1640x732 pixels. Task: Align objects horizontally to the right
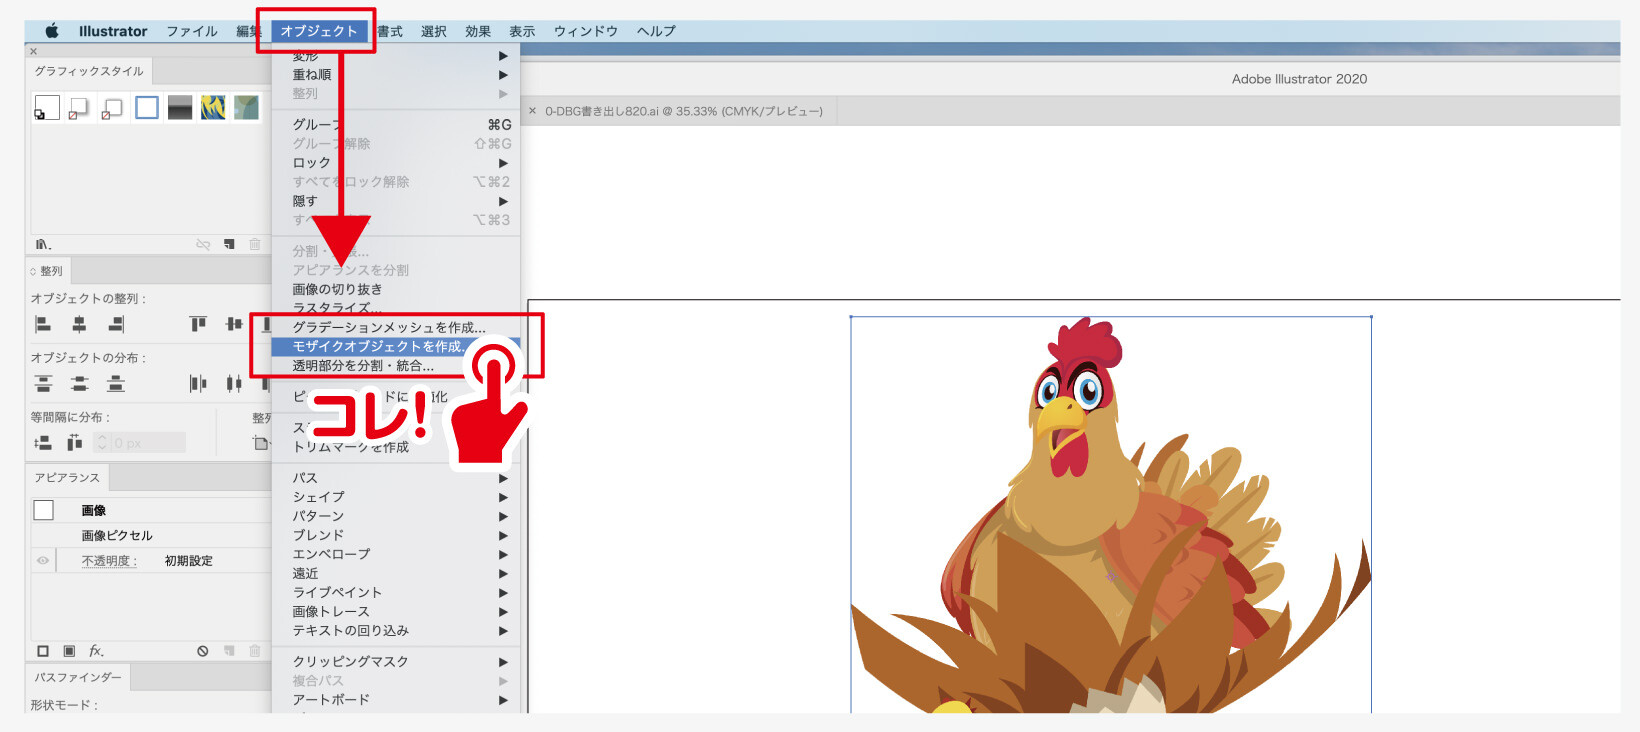coord(116,324)
